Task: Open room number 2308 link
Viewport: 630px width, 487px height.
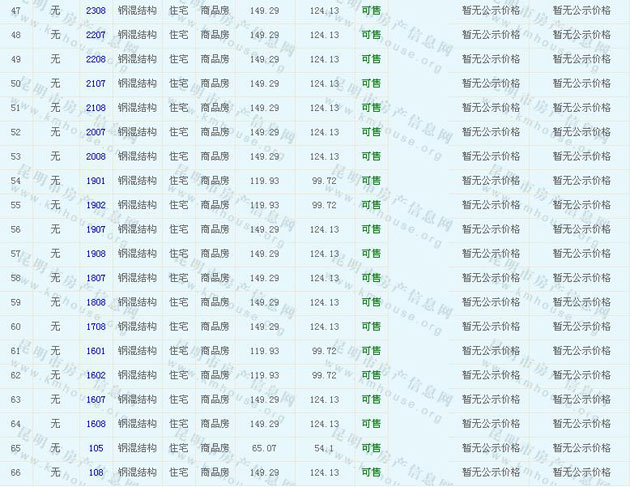Action: pos(96,10)
